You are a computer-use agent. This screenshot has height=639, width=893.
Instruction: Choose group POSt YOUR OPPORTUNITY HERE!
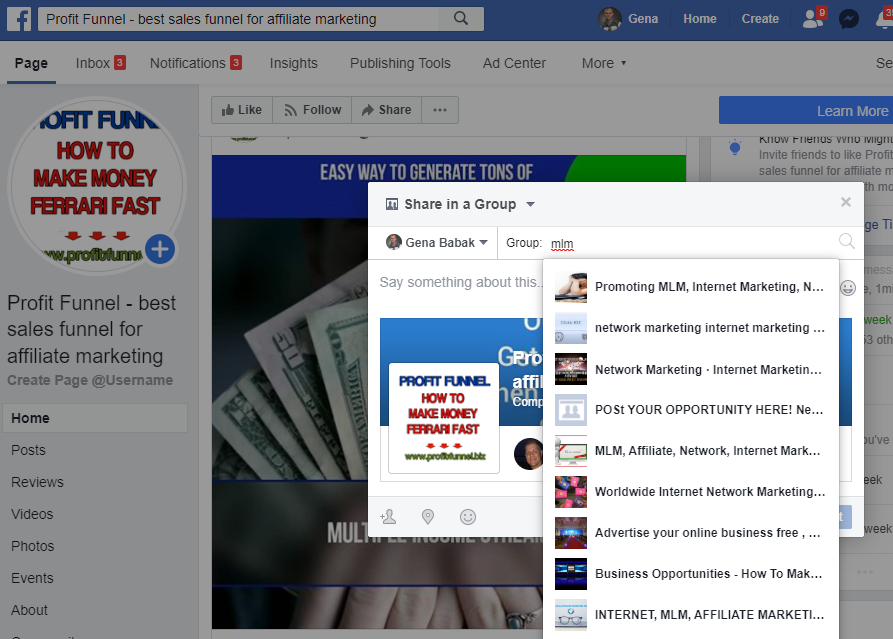pyautogui.click(x=691, y=410)
